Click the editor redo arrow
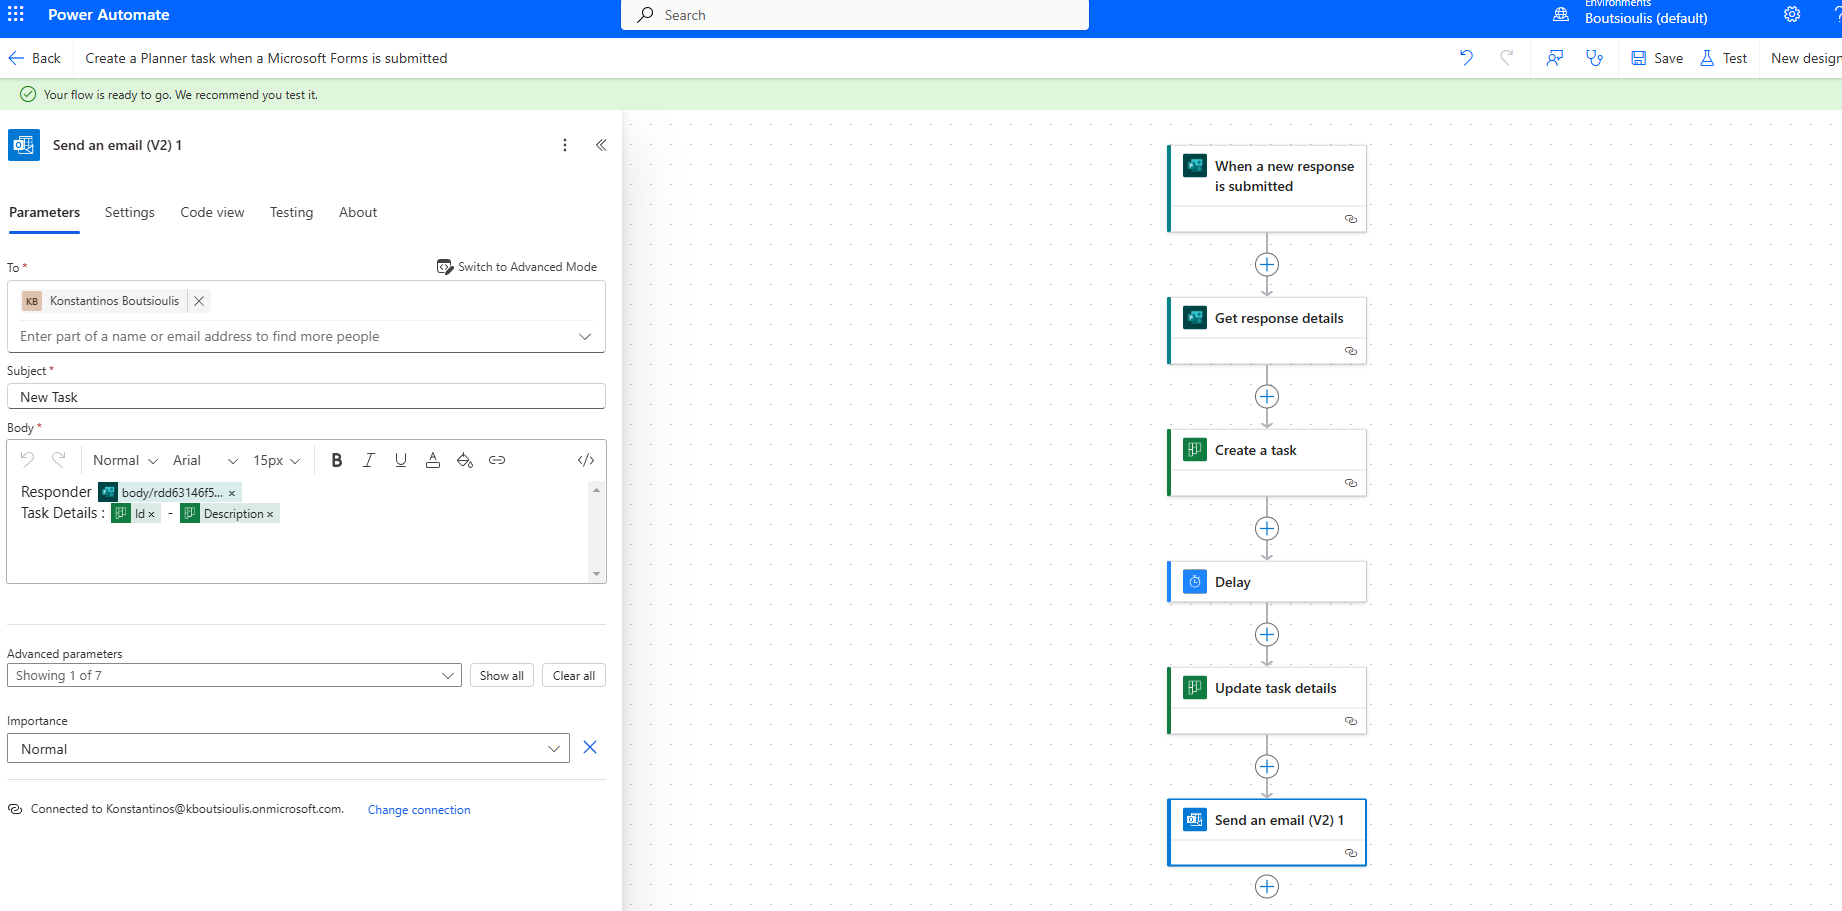Screen dimensions: 1842x911 coord(59,459)
